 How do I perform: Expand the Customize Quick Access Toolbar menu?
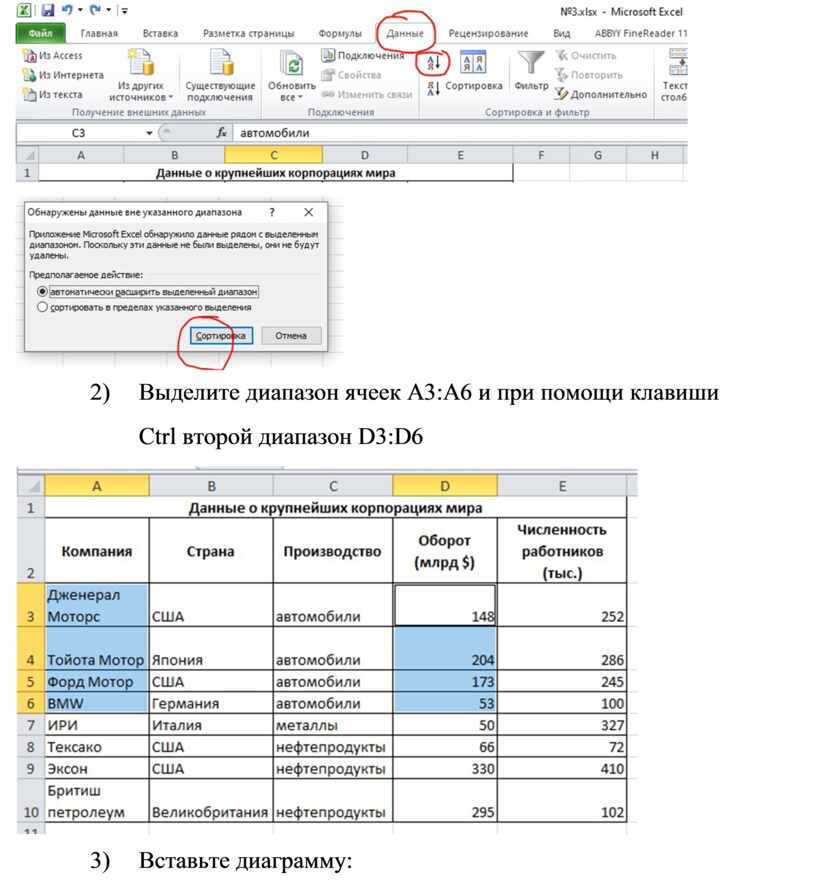pos(125,10)
